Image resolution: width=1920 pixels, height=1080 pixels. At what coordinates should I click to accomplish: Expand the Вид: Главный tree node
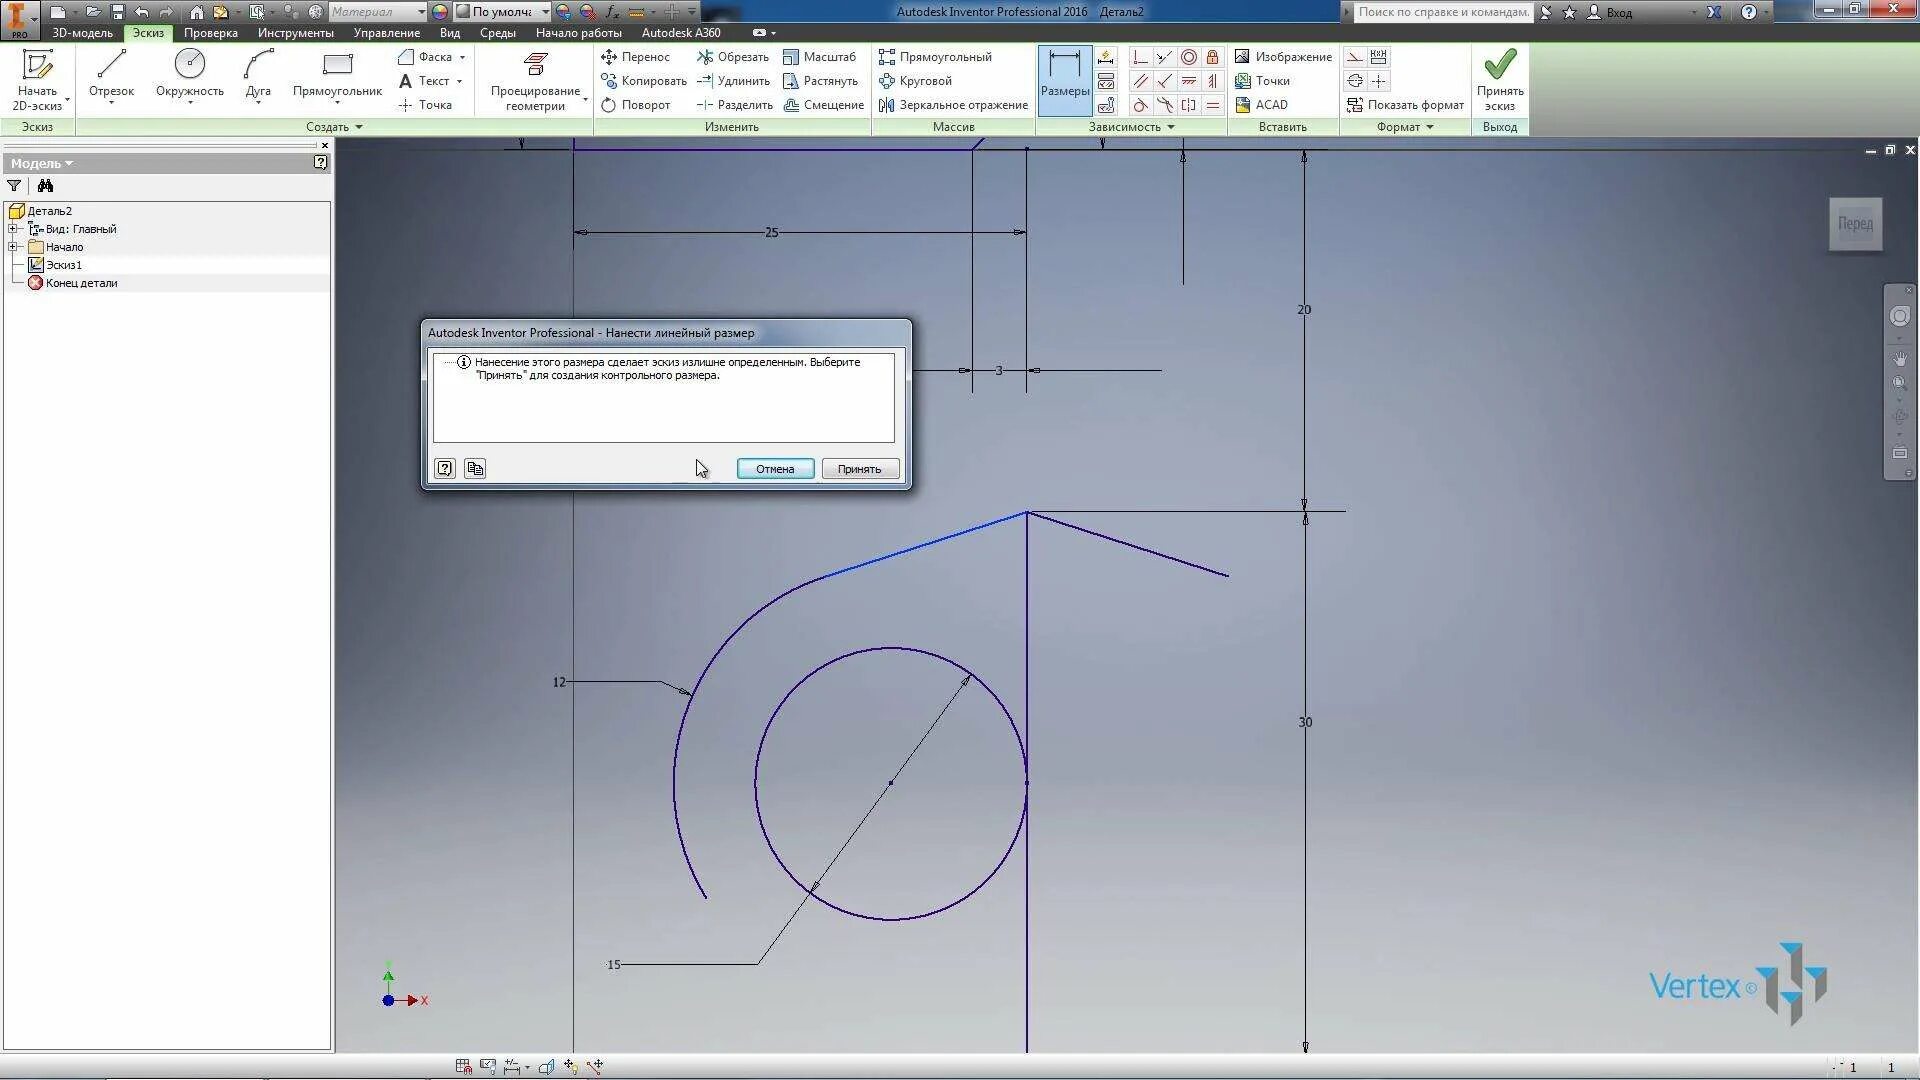[13, 229]
